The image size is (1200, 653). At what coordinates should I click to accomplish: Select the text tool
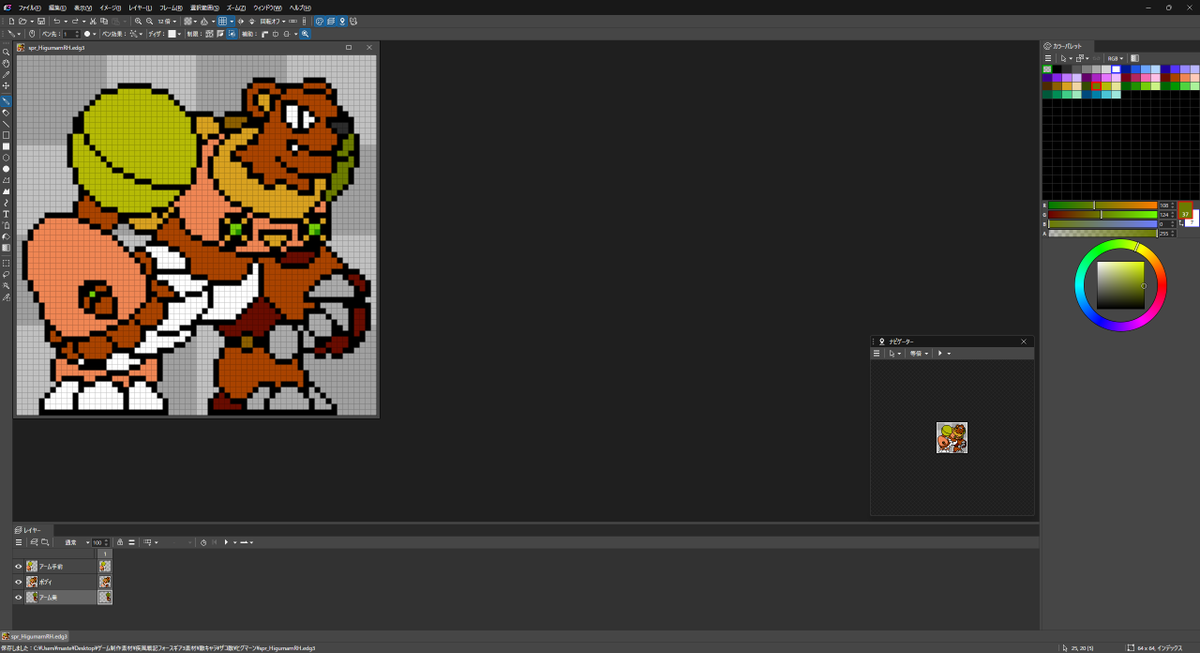coord(6,215)
